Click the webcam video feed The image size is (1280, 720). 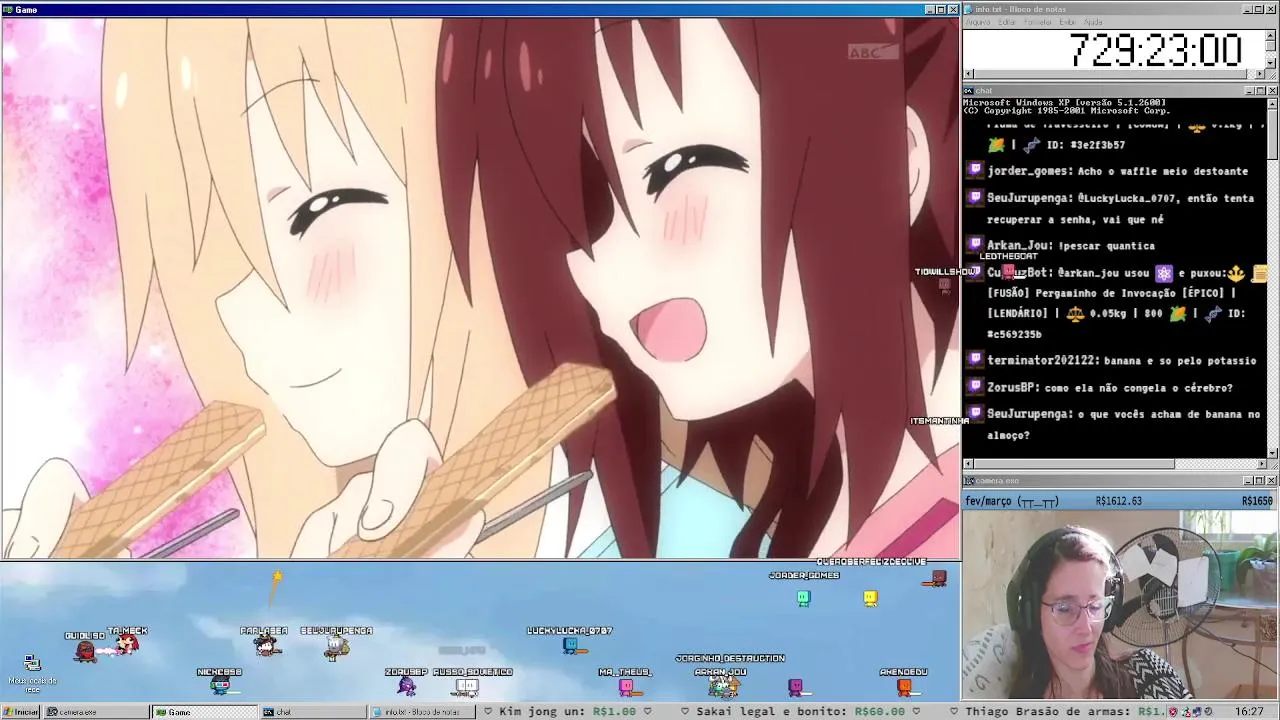(x=1120, y=604)
